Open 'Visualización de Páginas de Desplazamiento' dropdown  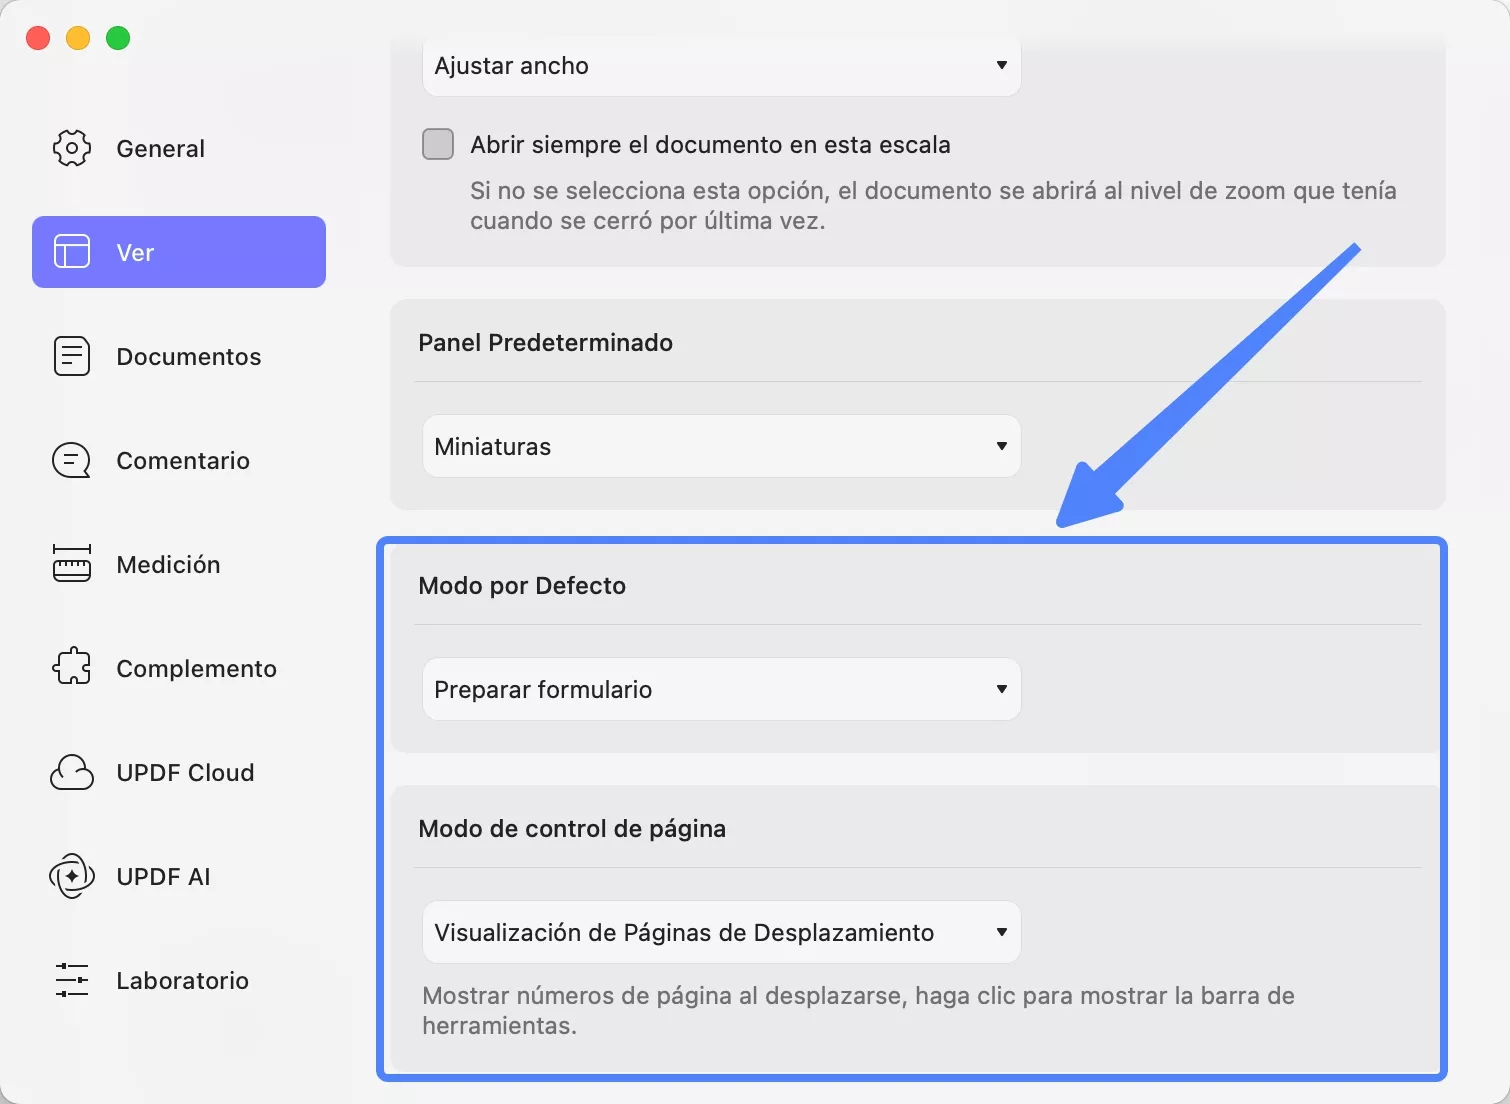[x=721, y=932]
